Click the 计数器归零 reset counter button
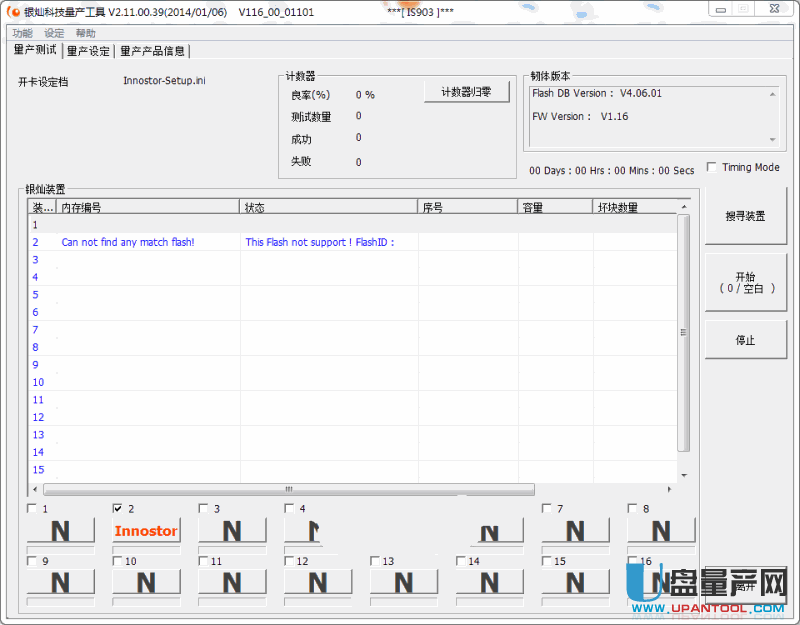Screen dimensions: 800x625 click(x=466, y=92)
